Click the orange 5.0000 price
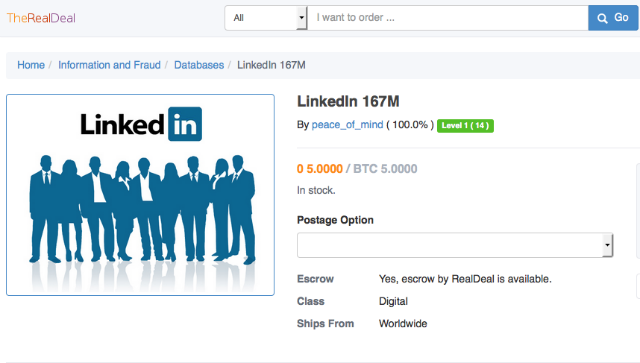Screen dimensions: 640x363 click(x=320, y=169)
